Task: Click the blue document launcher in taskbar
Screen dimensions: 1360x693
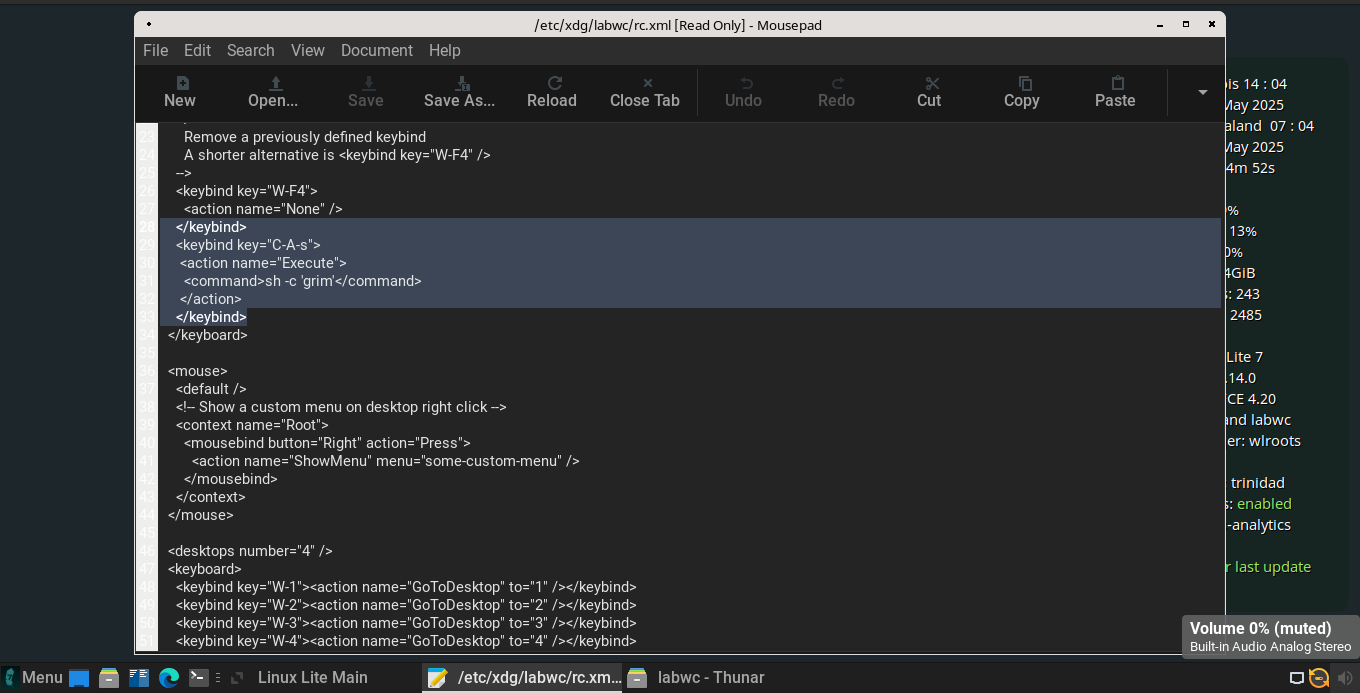Action: click(x=139, y=678)
